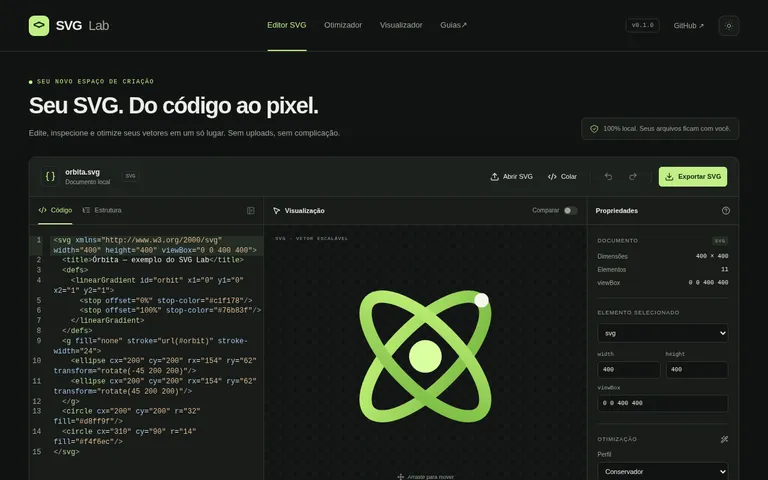
Task: Focus the viewBox input field
Action: (662, 403)
